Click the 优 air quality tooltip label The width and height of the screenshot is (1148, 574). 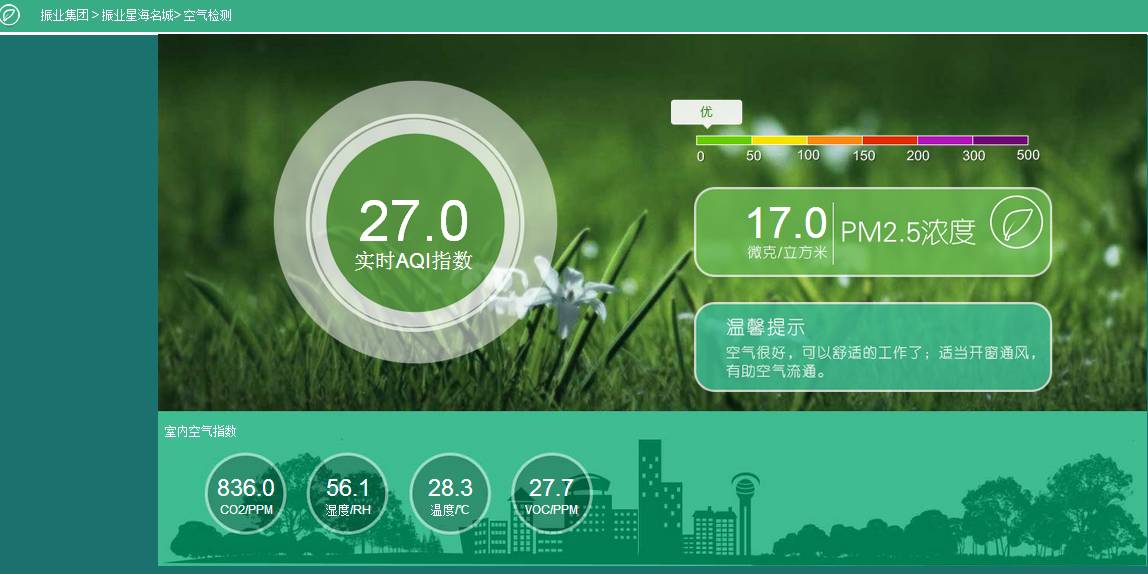click(707, 112)
